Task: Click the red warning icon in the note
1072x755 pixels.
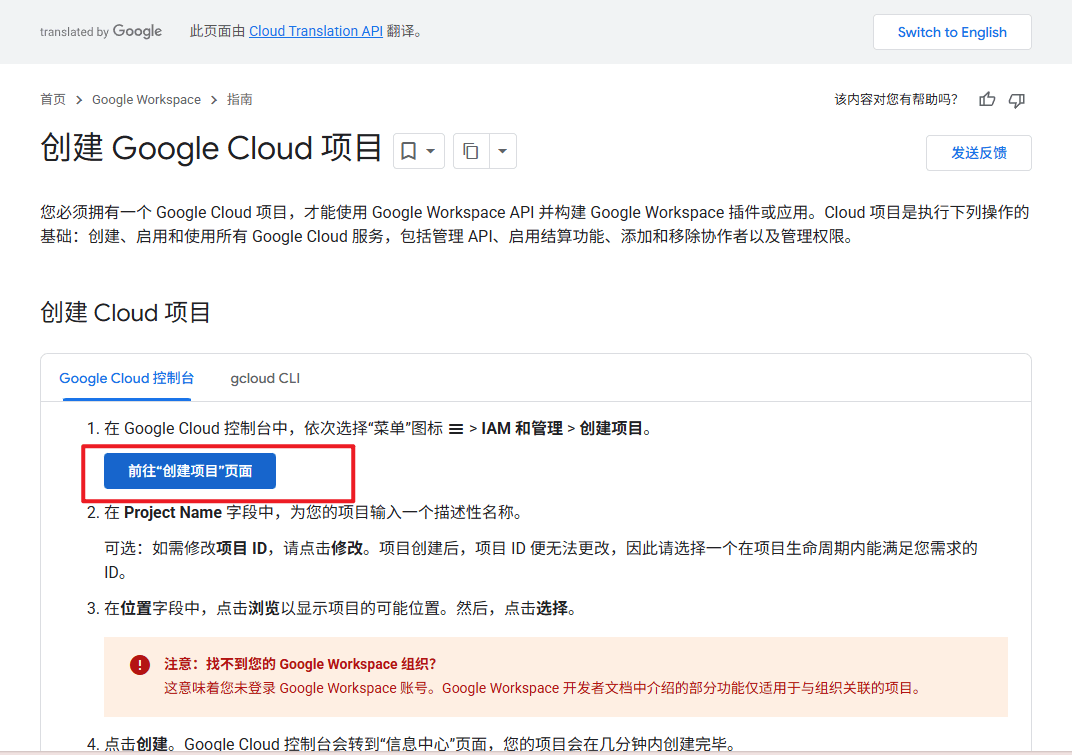Action: [x=140, y=665]
